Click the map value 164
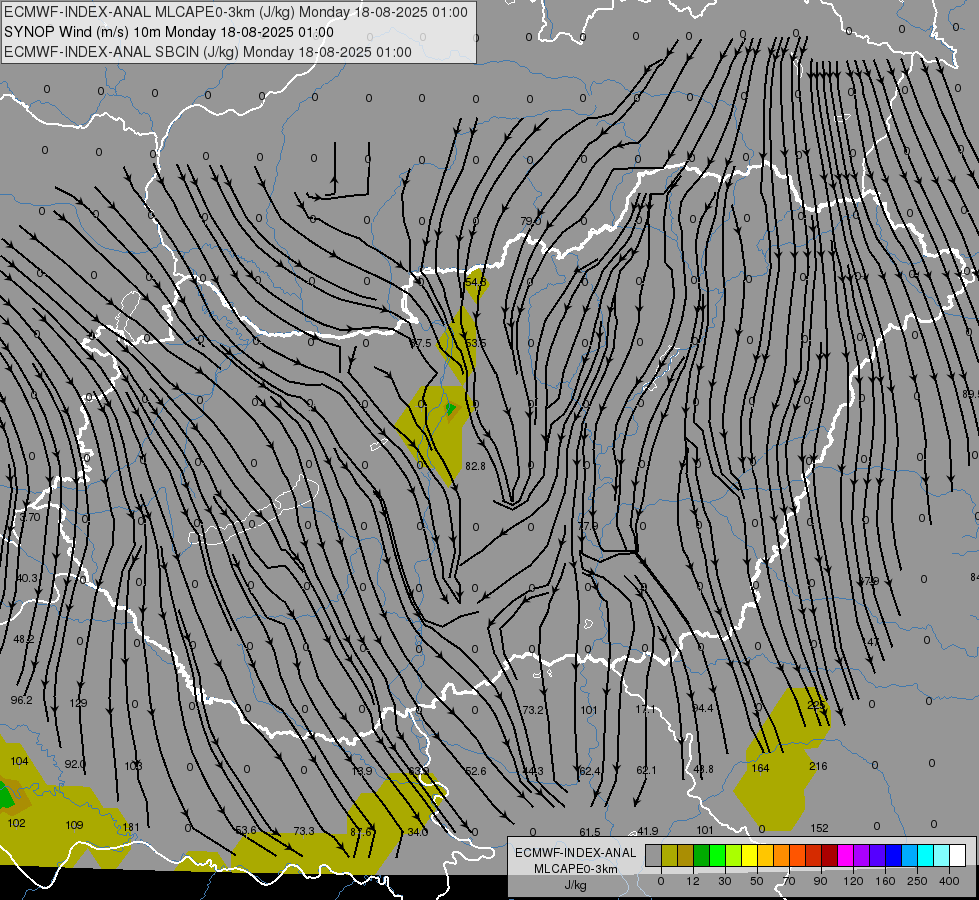Screen dimensions: 979x900 pos(760,768)
